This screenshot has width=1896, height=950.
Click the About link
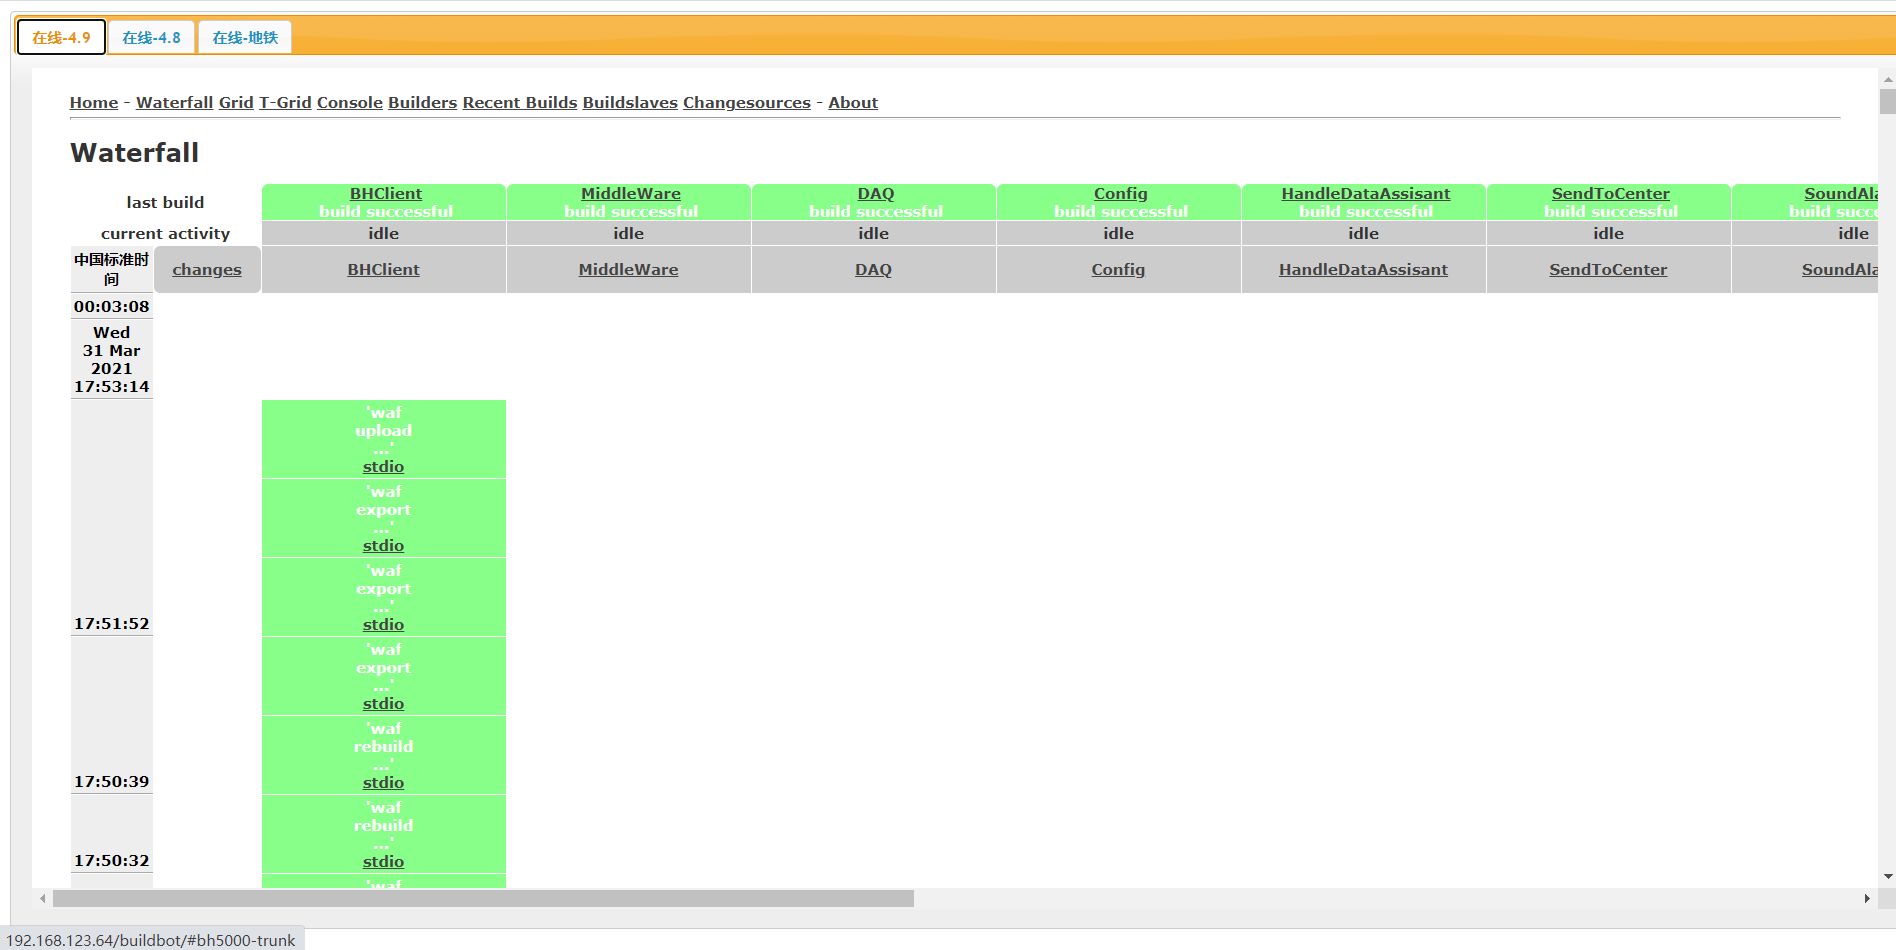click(853, 103)
